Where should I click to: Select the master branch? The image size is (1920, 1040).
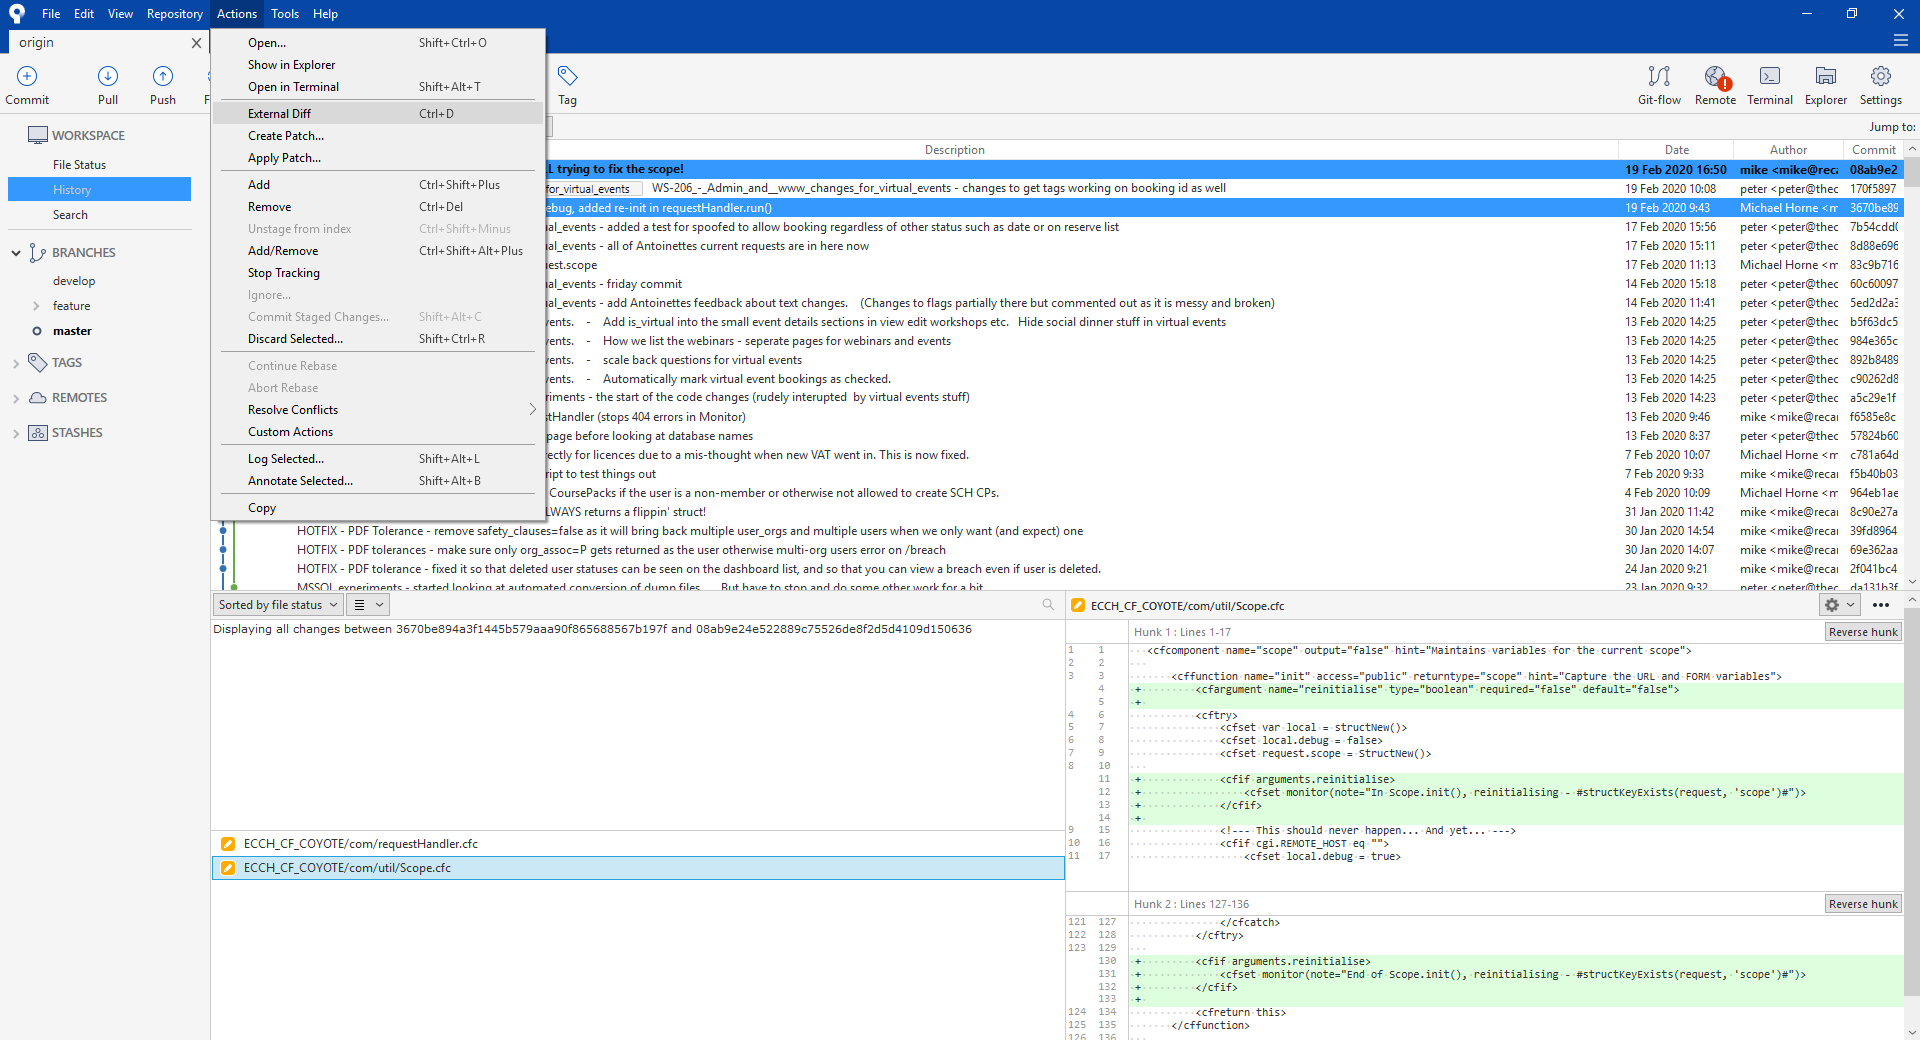(72, 331)
